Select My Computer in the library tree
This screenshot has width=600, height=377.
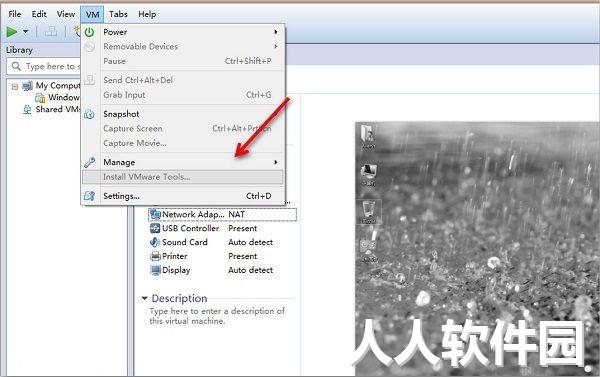58,86
